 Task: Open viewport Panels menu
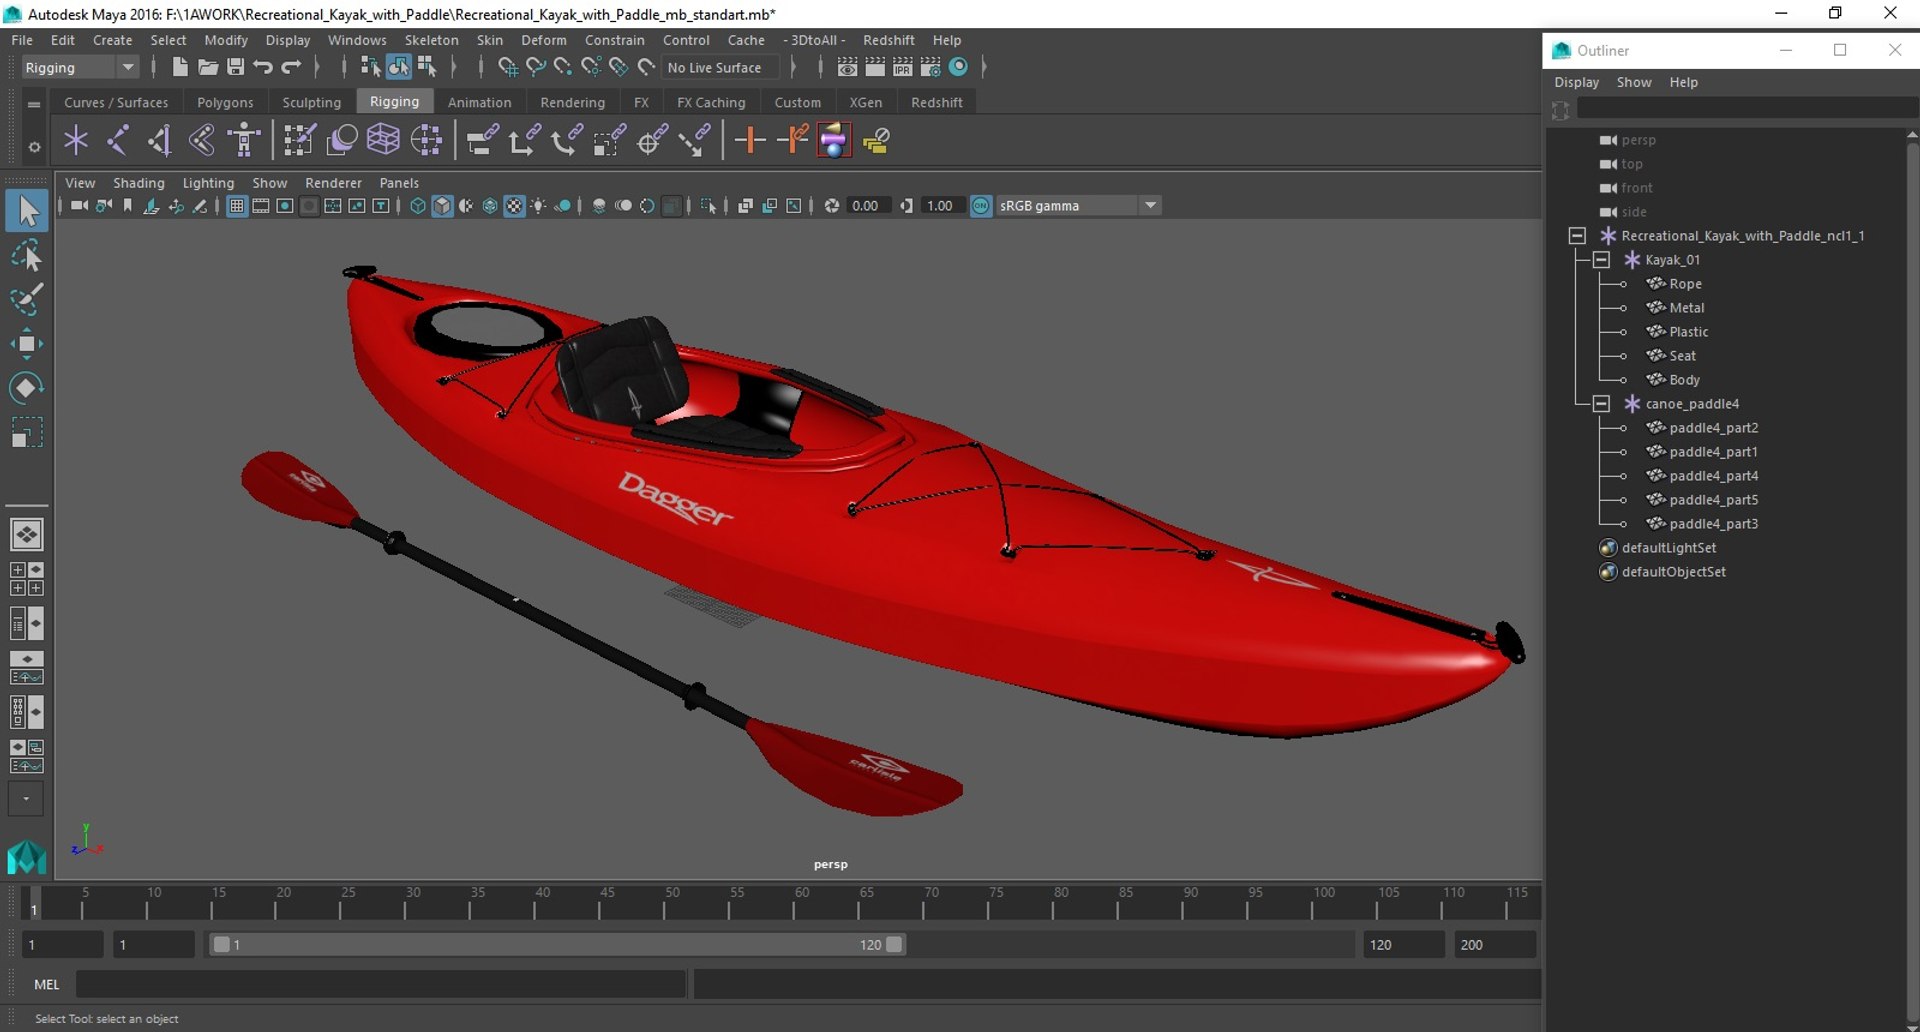click(399, 183)
